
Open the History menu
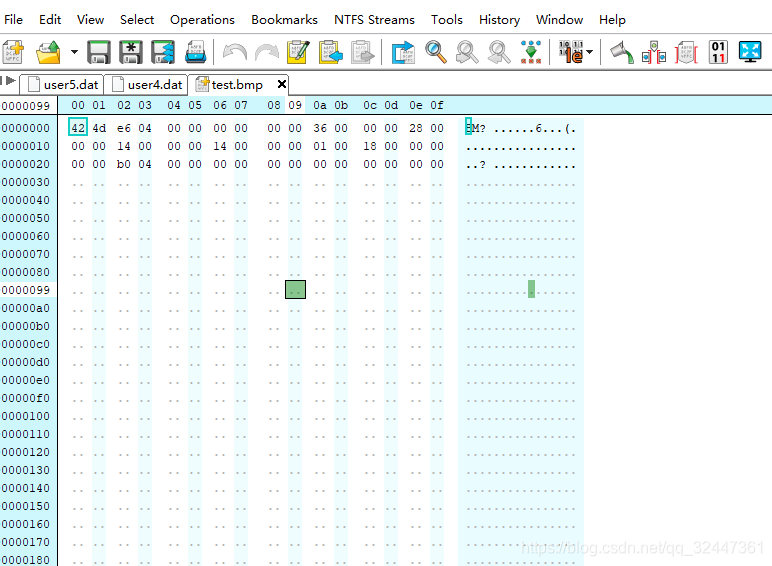pos(499,20)
